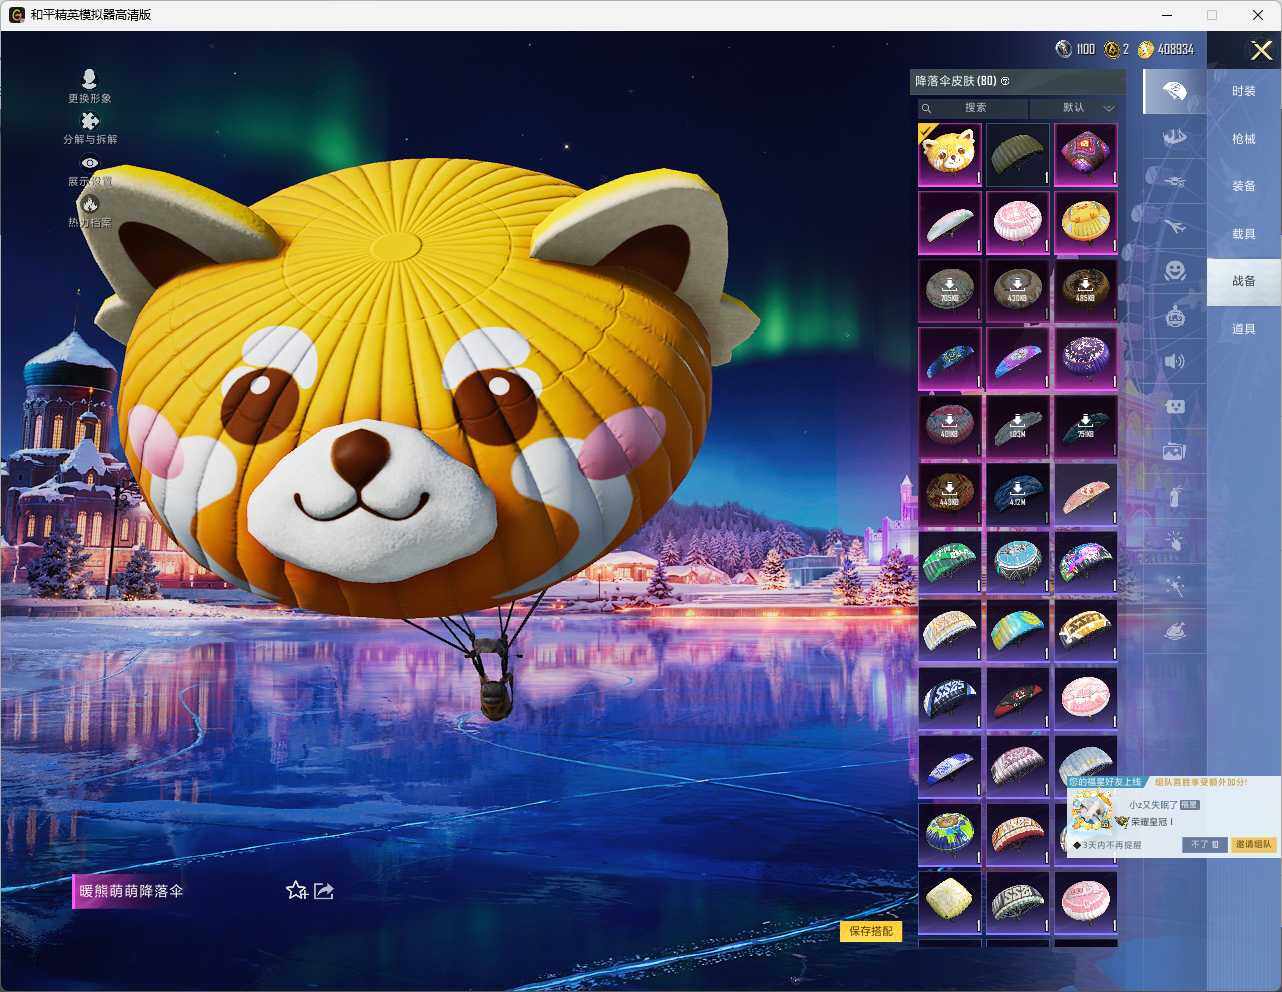Image resolution: width=1282 pixels, height=992 pixels.
Task: Dismiss the popup with 不了 button
Action: [1204, 845]
